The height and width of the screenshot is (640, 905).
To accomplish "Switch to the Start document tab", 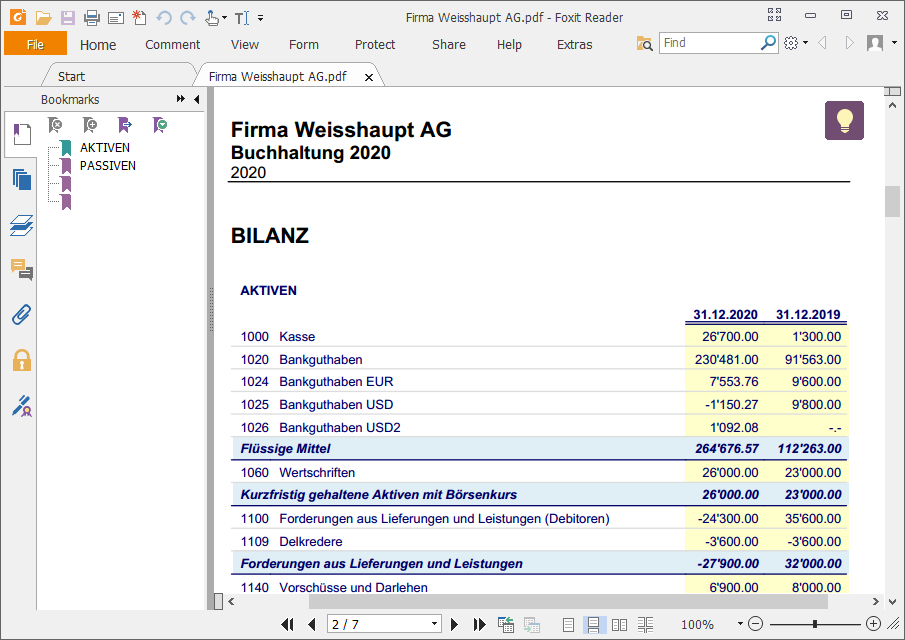I will [x=71, y=76].
